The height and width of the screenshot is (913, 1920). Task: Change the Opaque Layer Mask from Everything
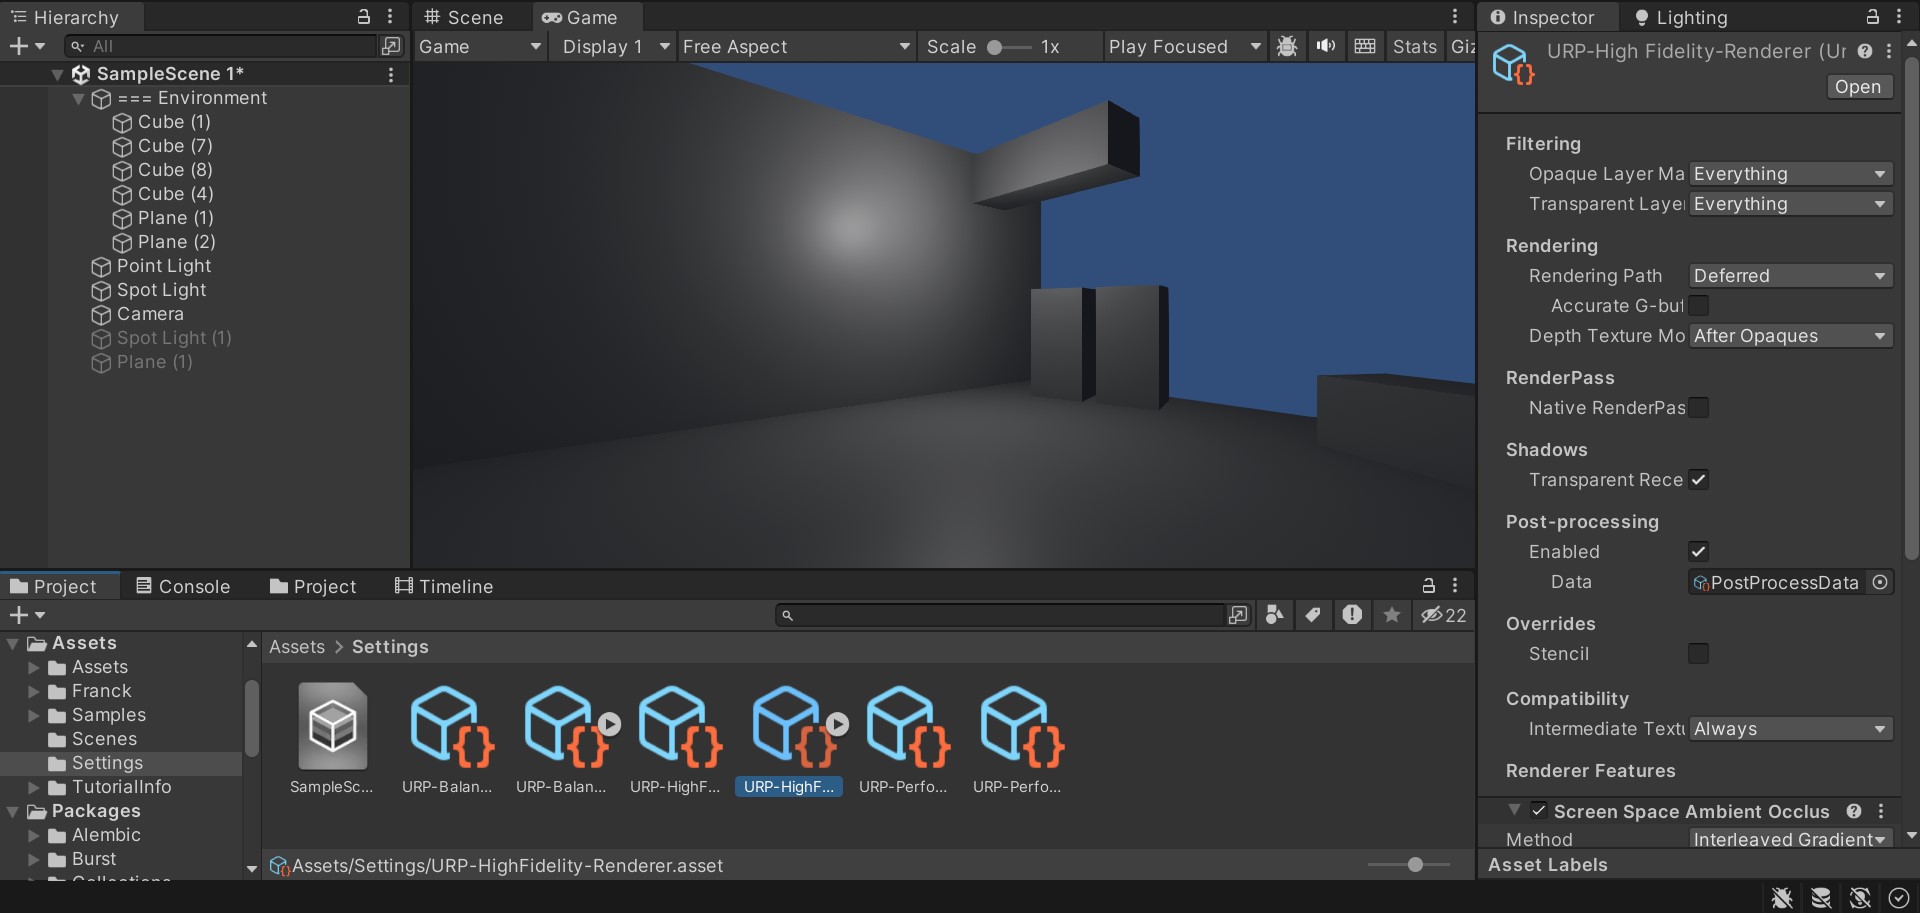(x=1789, y=174)
